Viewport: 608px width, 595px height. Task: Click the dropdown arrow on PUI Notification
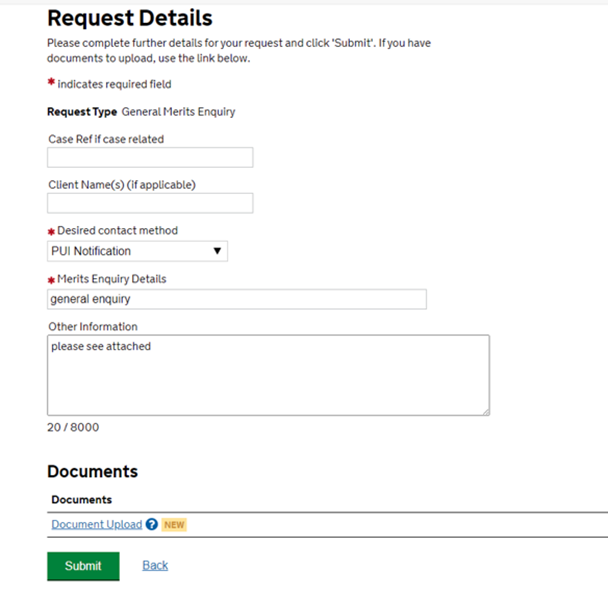click(x=217, y=251)
